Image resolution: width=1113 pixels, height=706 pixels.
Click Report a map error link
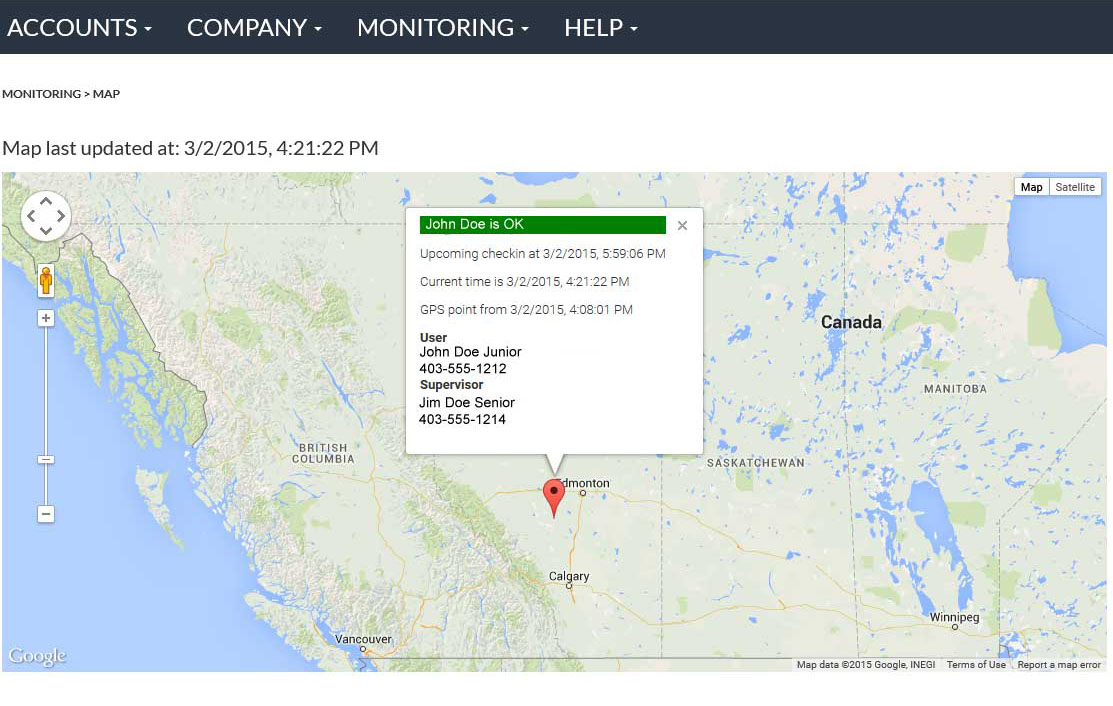tap(1059, 665)
